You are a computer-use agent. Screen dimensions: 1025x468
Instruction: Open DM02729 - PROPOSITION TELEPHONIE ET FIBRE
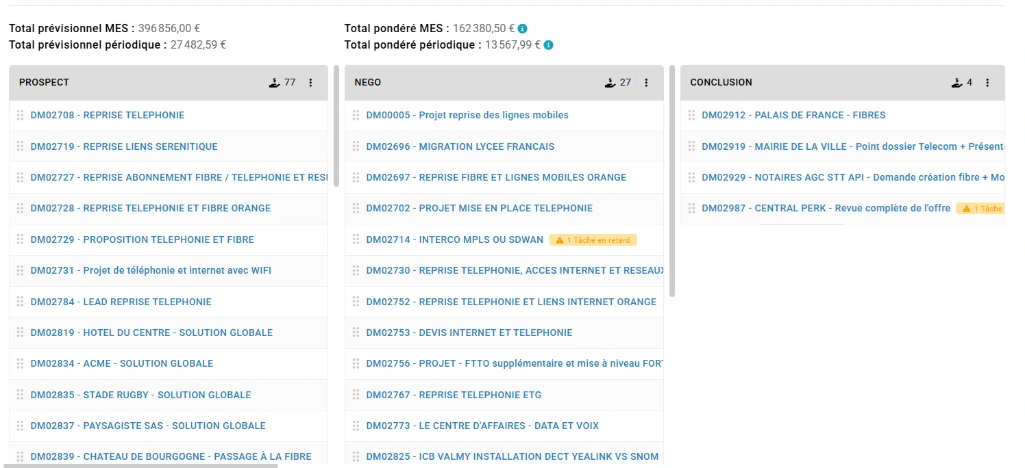pyautogui.click(x=142, y=240)
